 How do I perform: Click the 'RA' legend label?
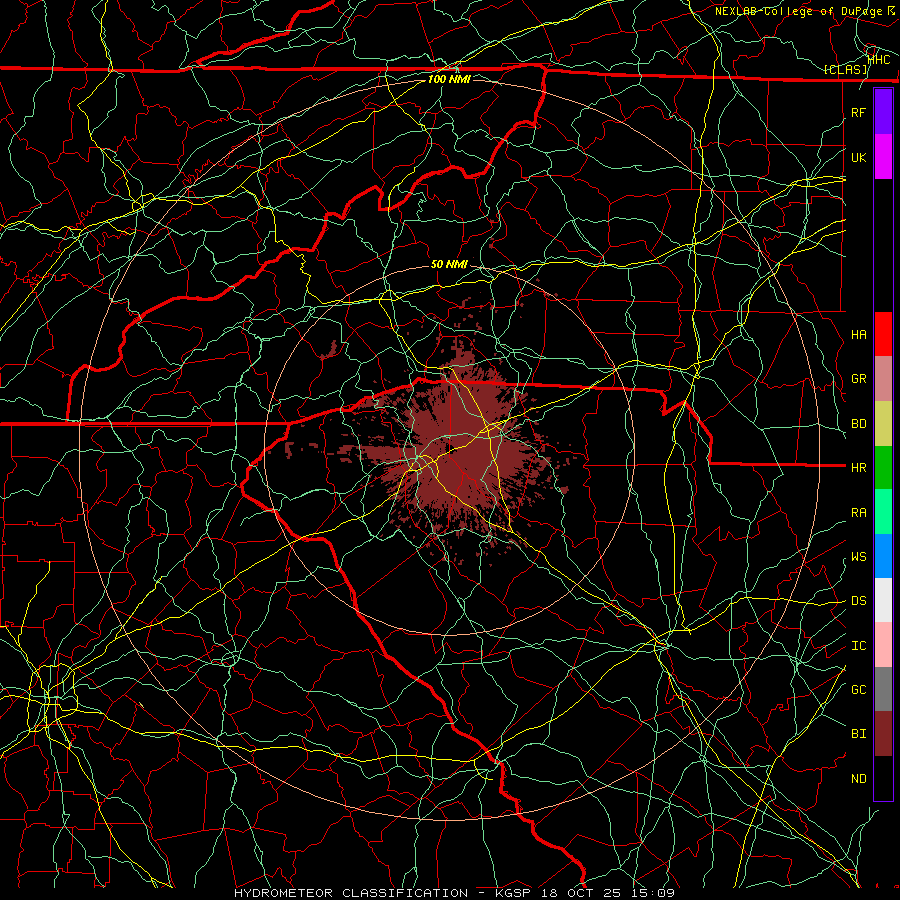point(858,513)
